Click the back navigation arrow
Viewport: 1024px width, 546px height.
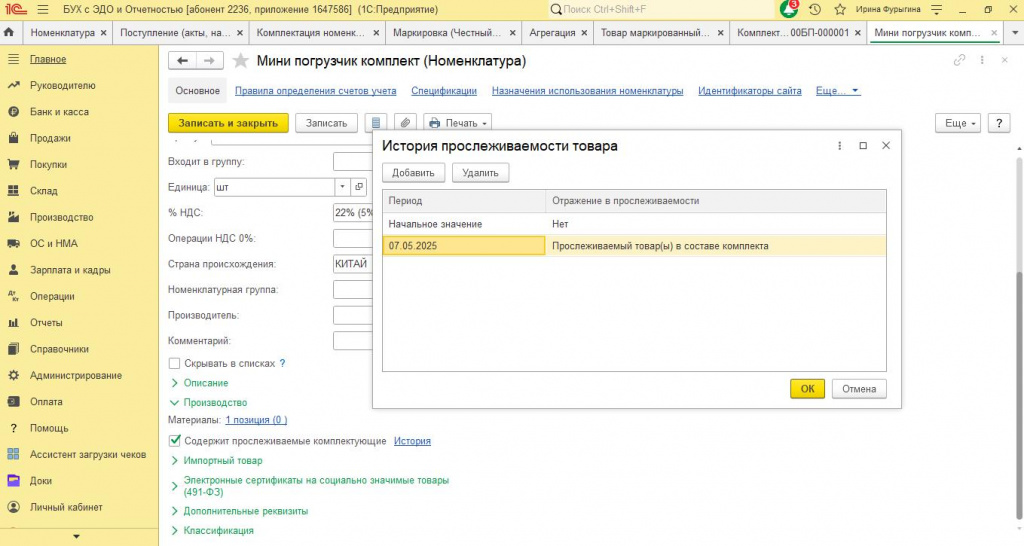[182, 61]
